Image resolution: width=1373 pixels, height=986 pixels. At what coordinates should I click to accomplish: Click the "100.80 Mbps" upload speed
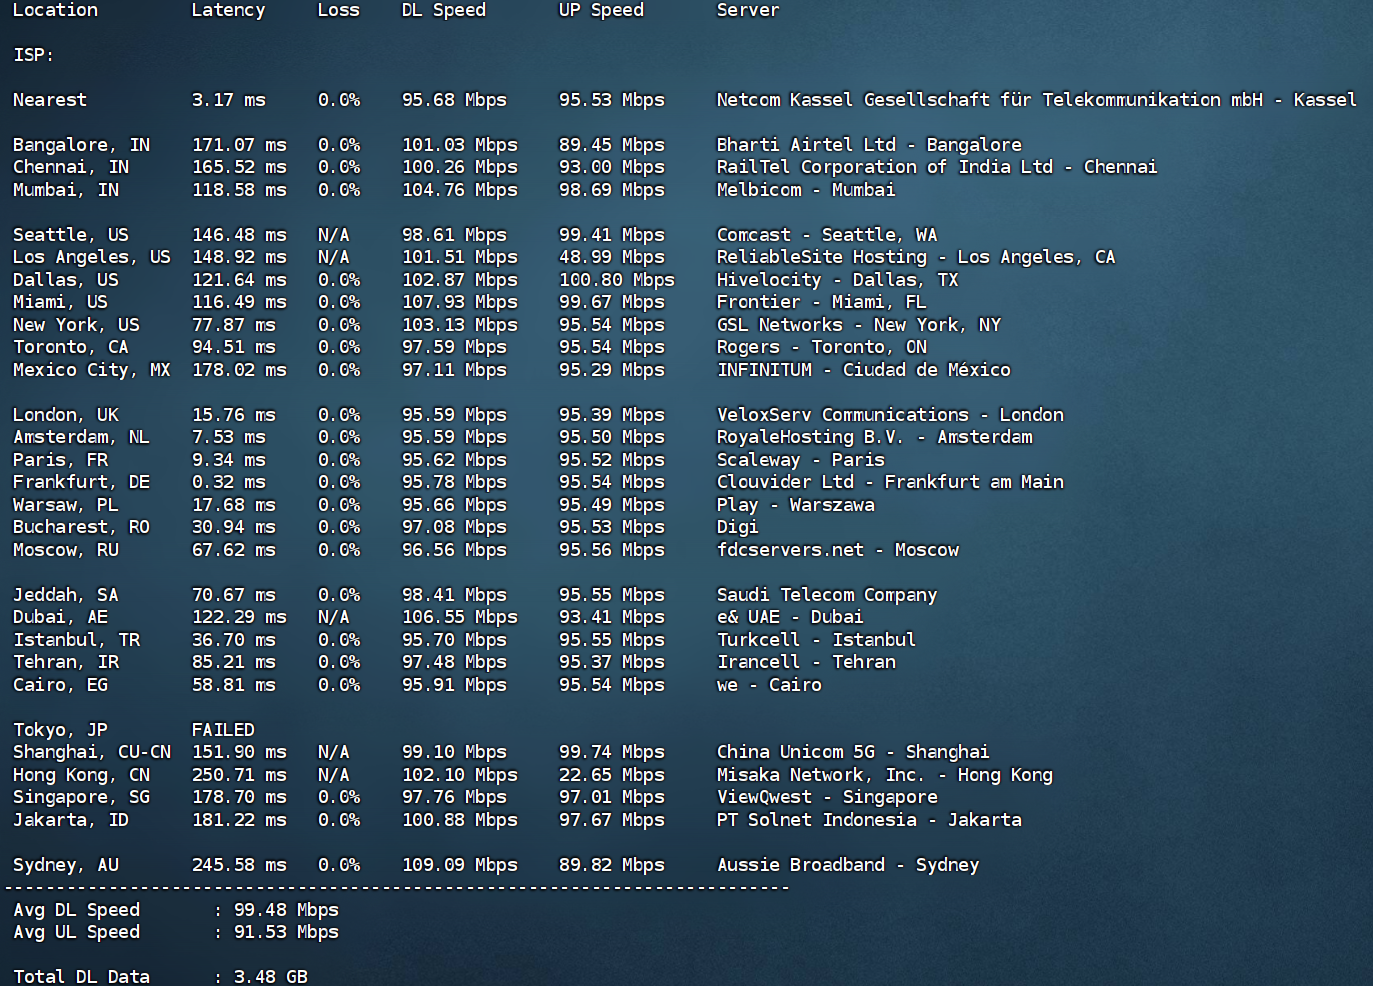click(617, 280)
